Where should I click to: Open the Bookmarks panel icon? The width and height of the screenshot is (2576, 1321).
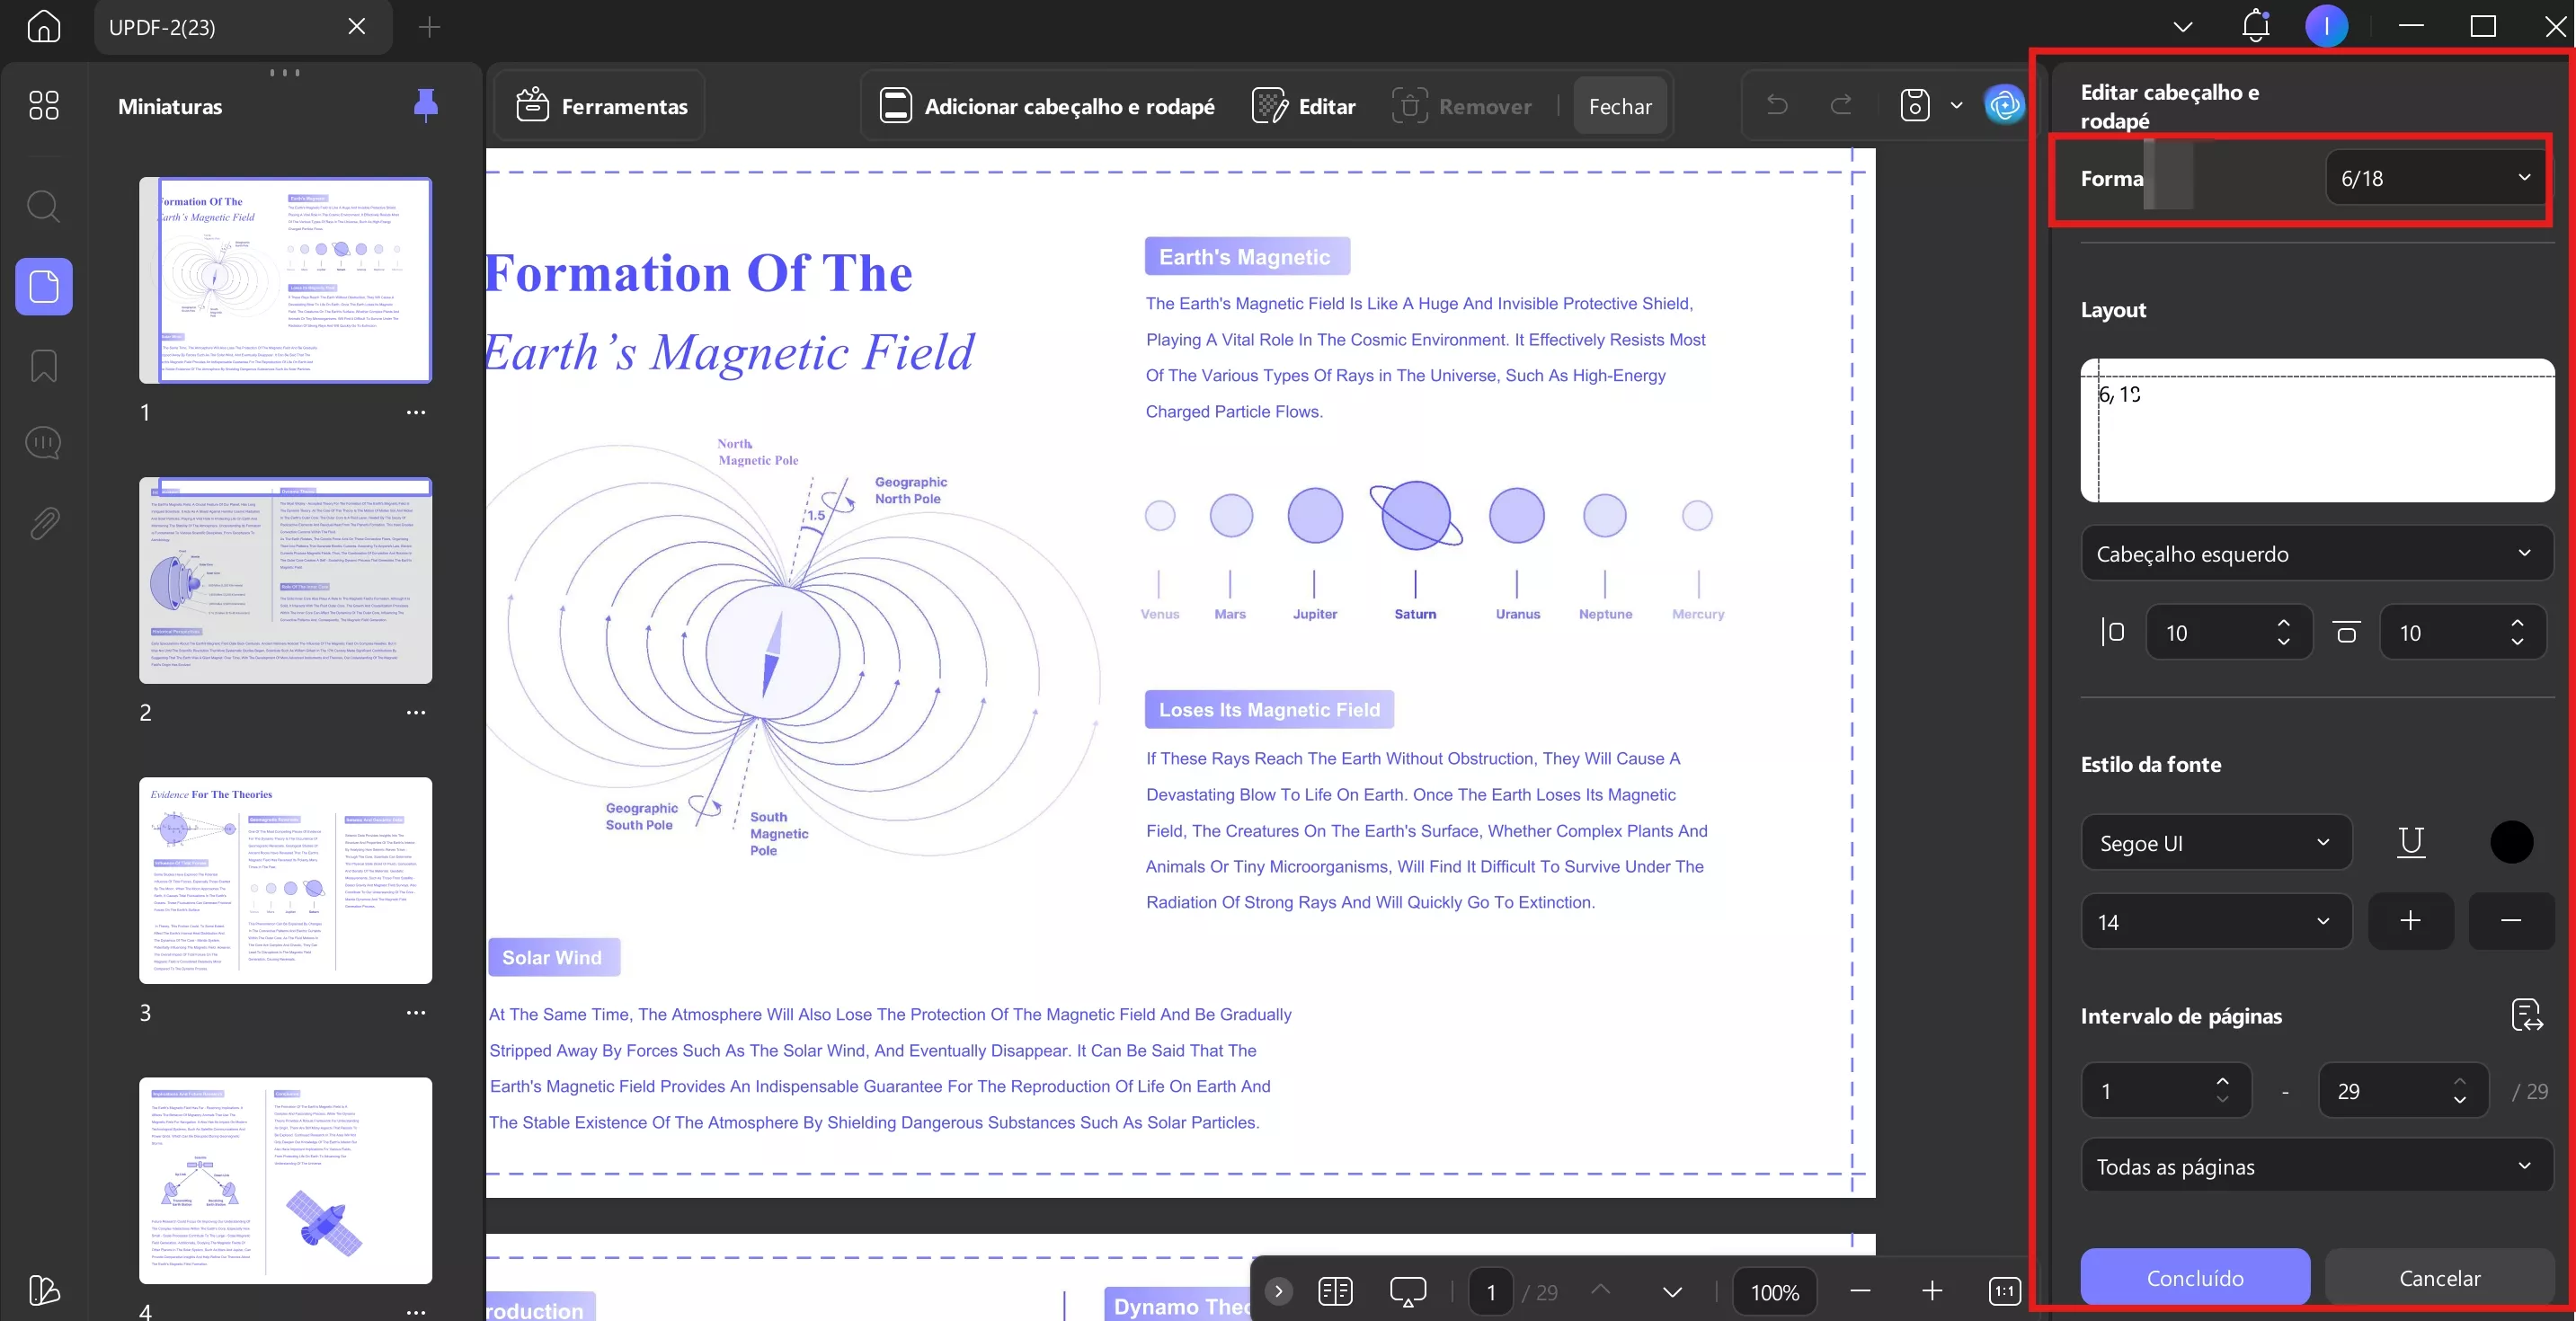click(43, 365)
